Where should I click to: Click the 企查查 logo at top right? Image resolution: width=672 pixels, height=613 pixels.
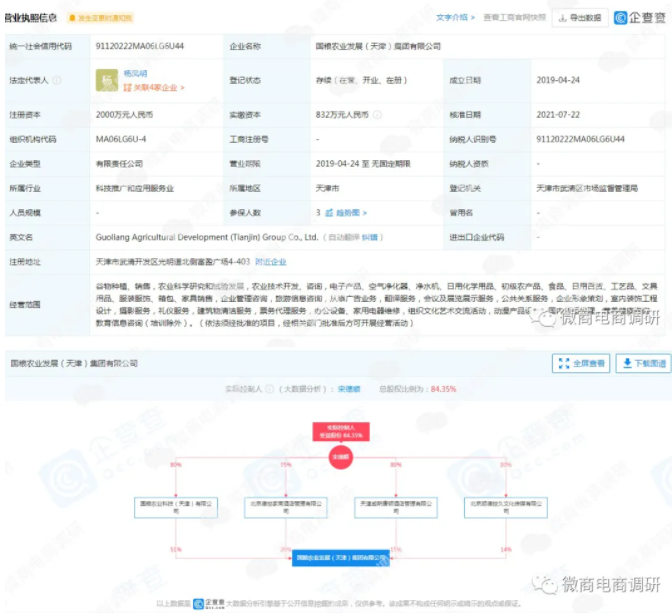tap(640, 18)
